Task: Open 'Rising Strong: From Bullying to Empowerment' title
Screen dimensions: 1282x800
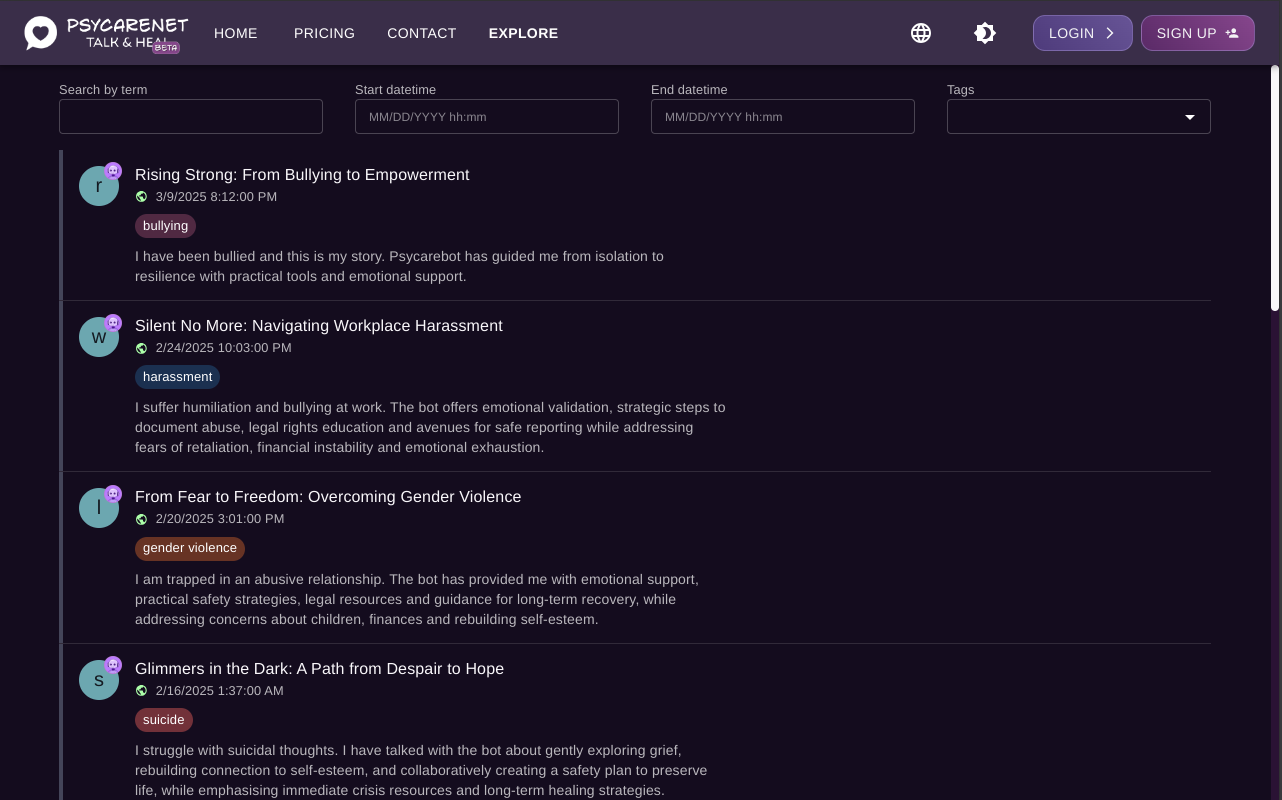Action: pos(302,175)
